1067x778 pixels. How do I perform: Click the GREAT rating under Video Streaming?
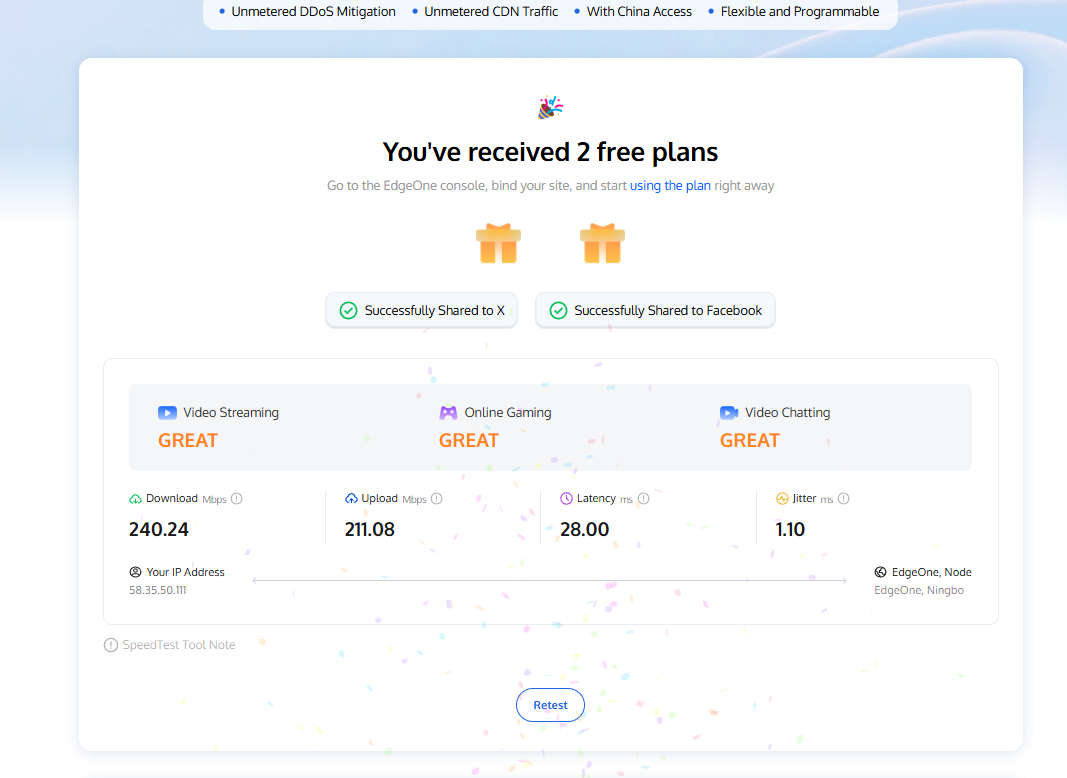[188, 441]
